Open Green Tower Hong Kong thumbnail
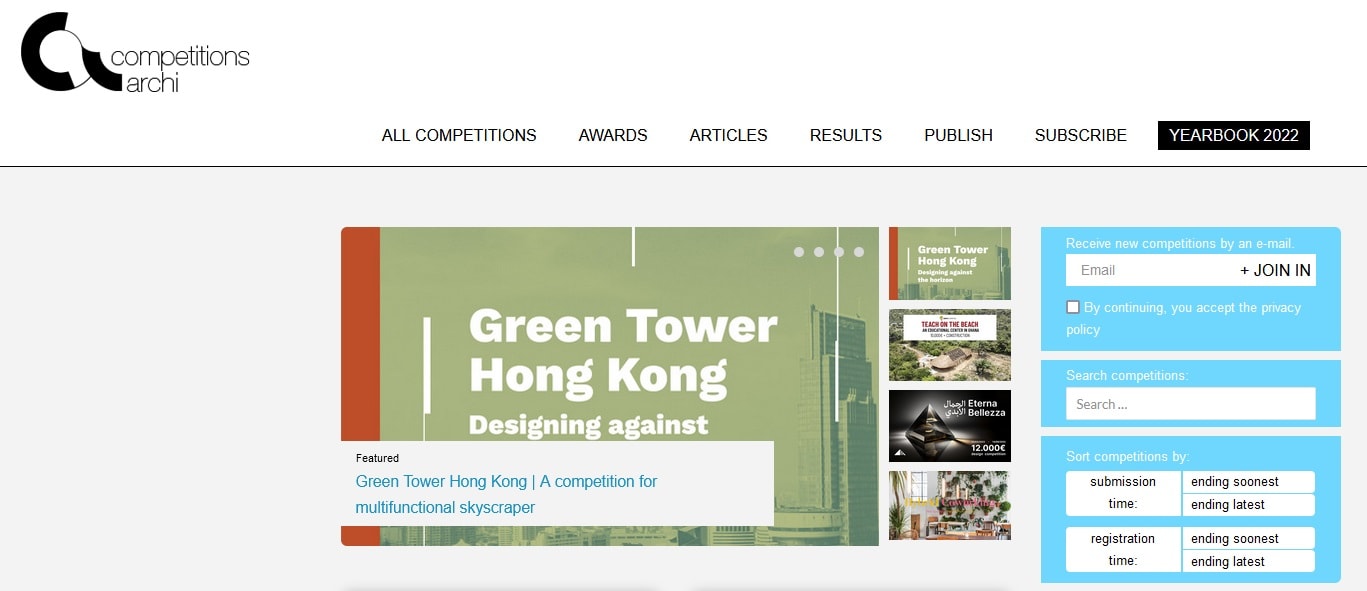The width and height of the screenshot is (1367, 591). pos(949,263)
